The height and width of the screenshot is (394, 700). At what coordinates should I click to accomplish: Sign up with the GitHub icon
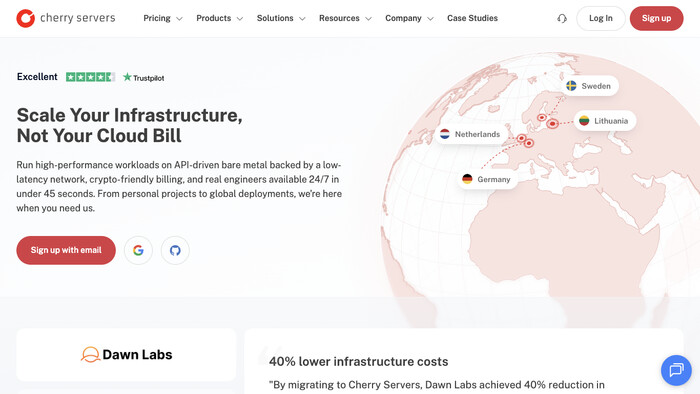(x=175, y=250)
